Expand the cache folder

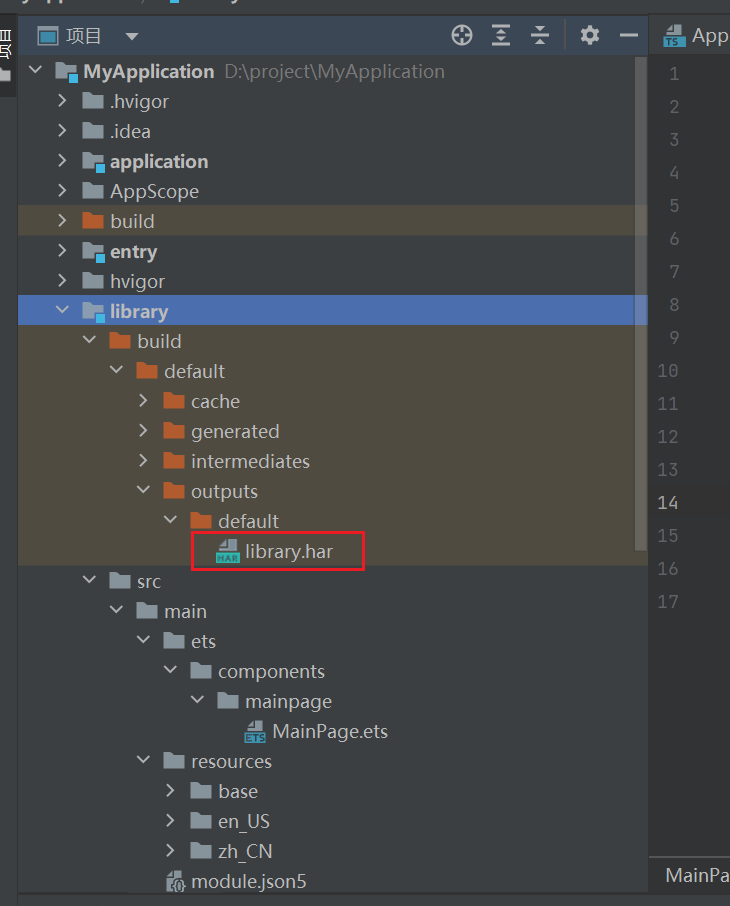pos(143,401)
